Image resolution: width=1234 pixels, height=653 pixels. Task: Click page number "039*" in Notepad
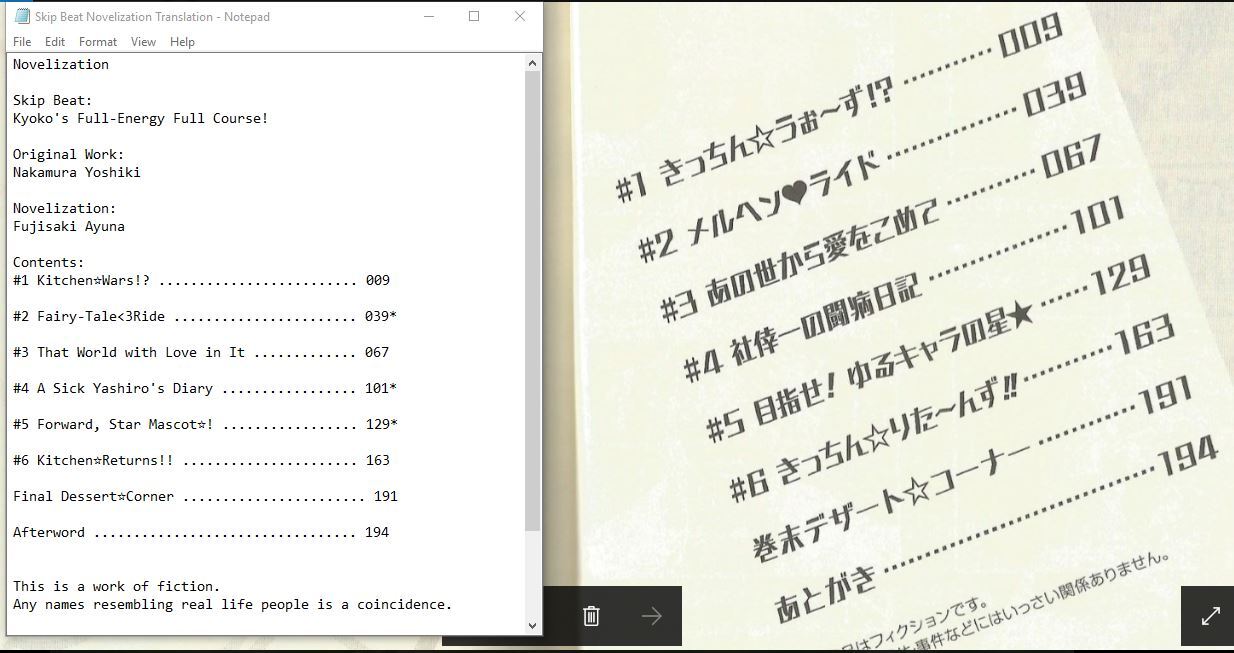click(381, 316)
